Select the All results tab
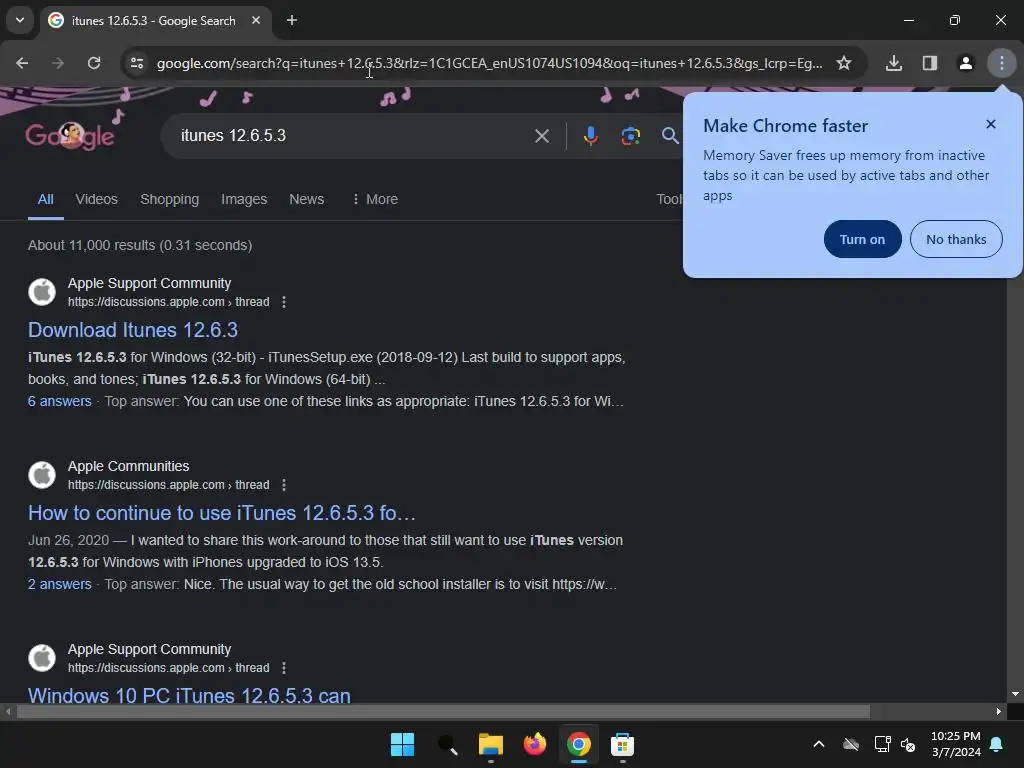Screen dimensions: 1024x768 click(46, 199)
